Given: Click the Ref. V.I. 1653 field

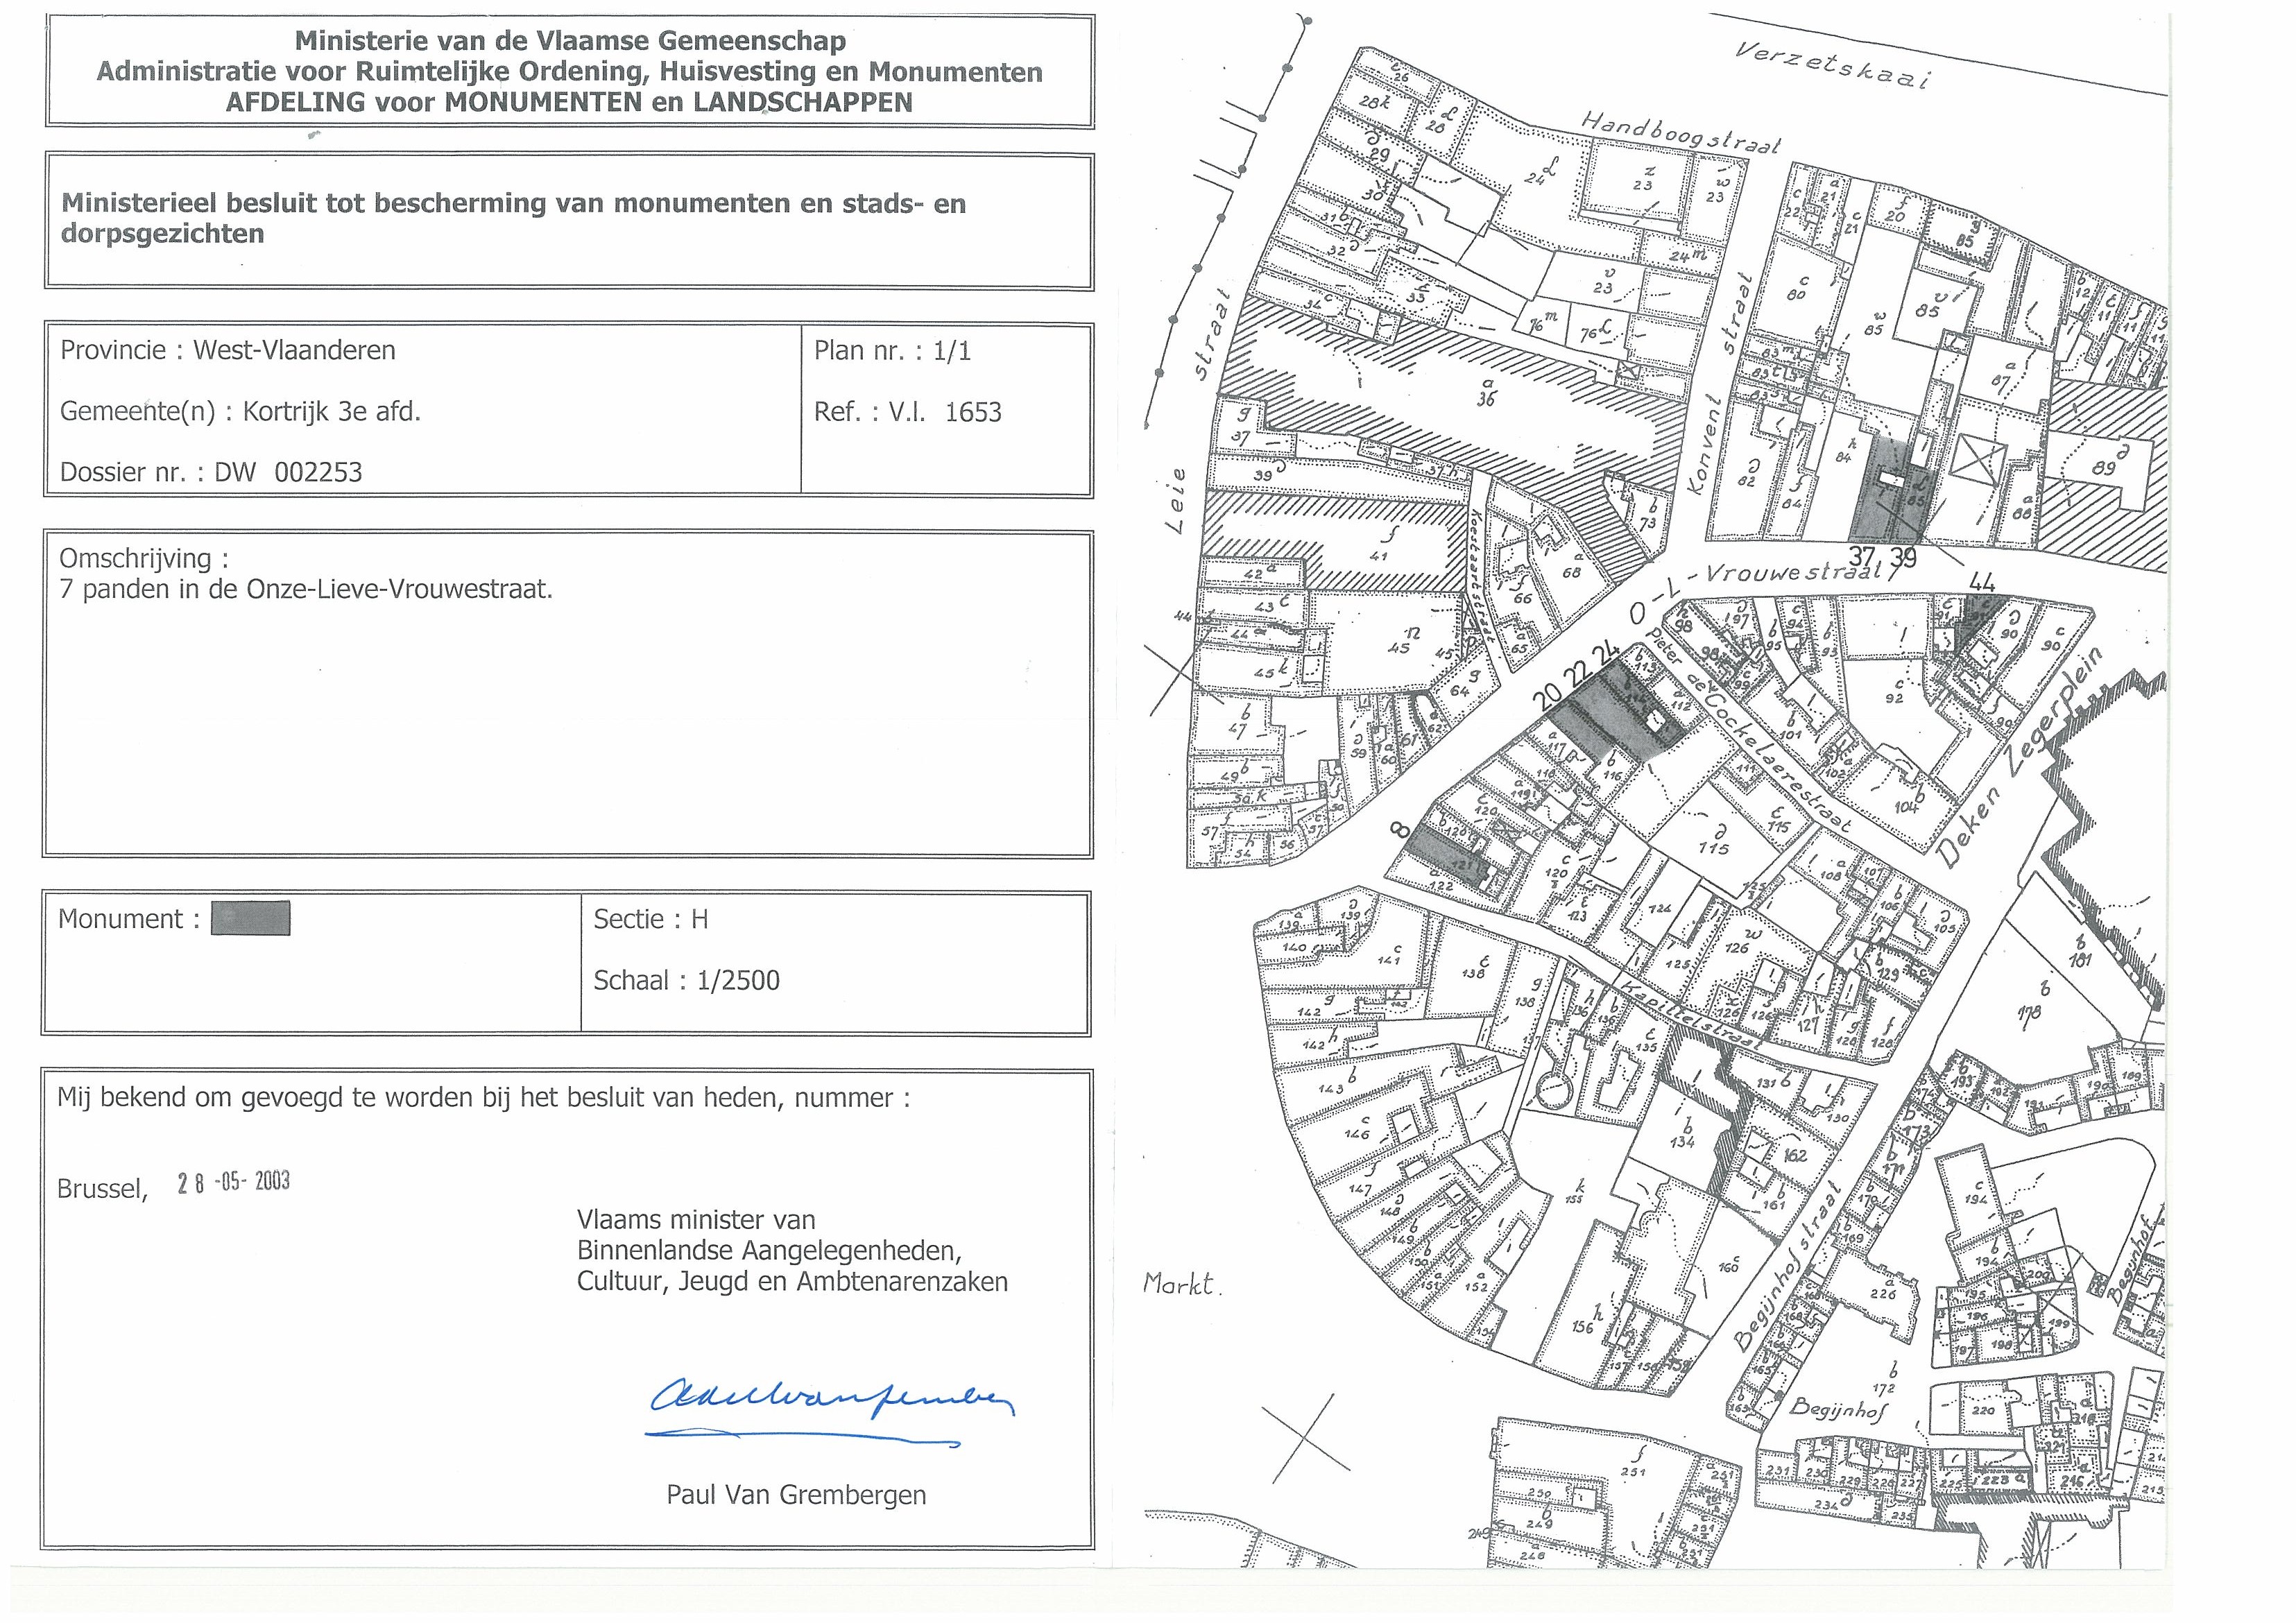Looking at the screenshot, I should click(x=907, y=412).
